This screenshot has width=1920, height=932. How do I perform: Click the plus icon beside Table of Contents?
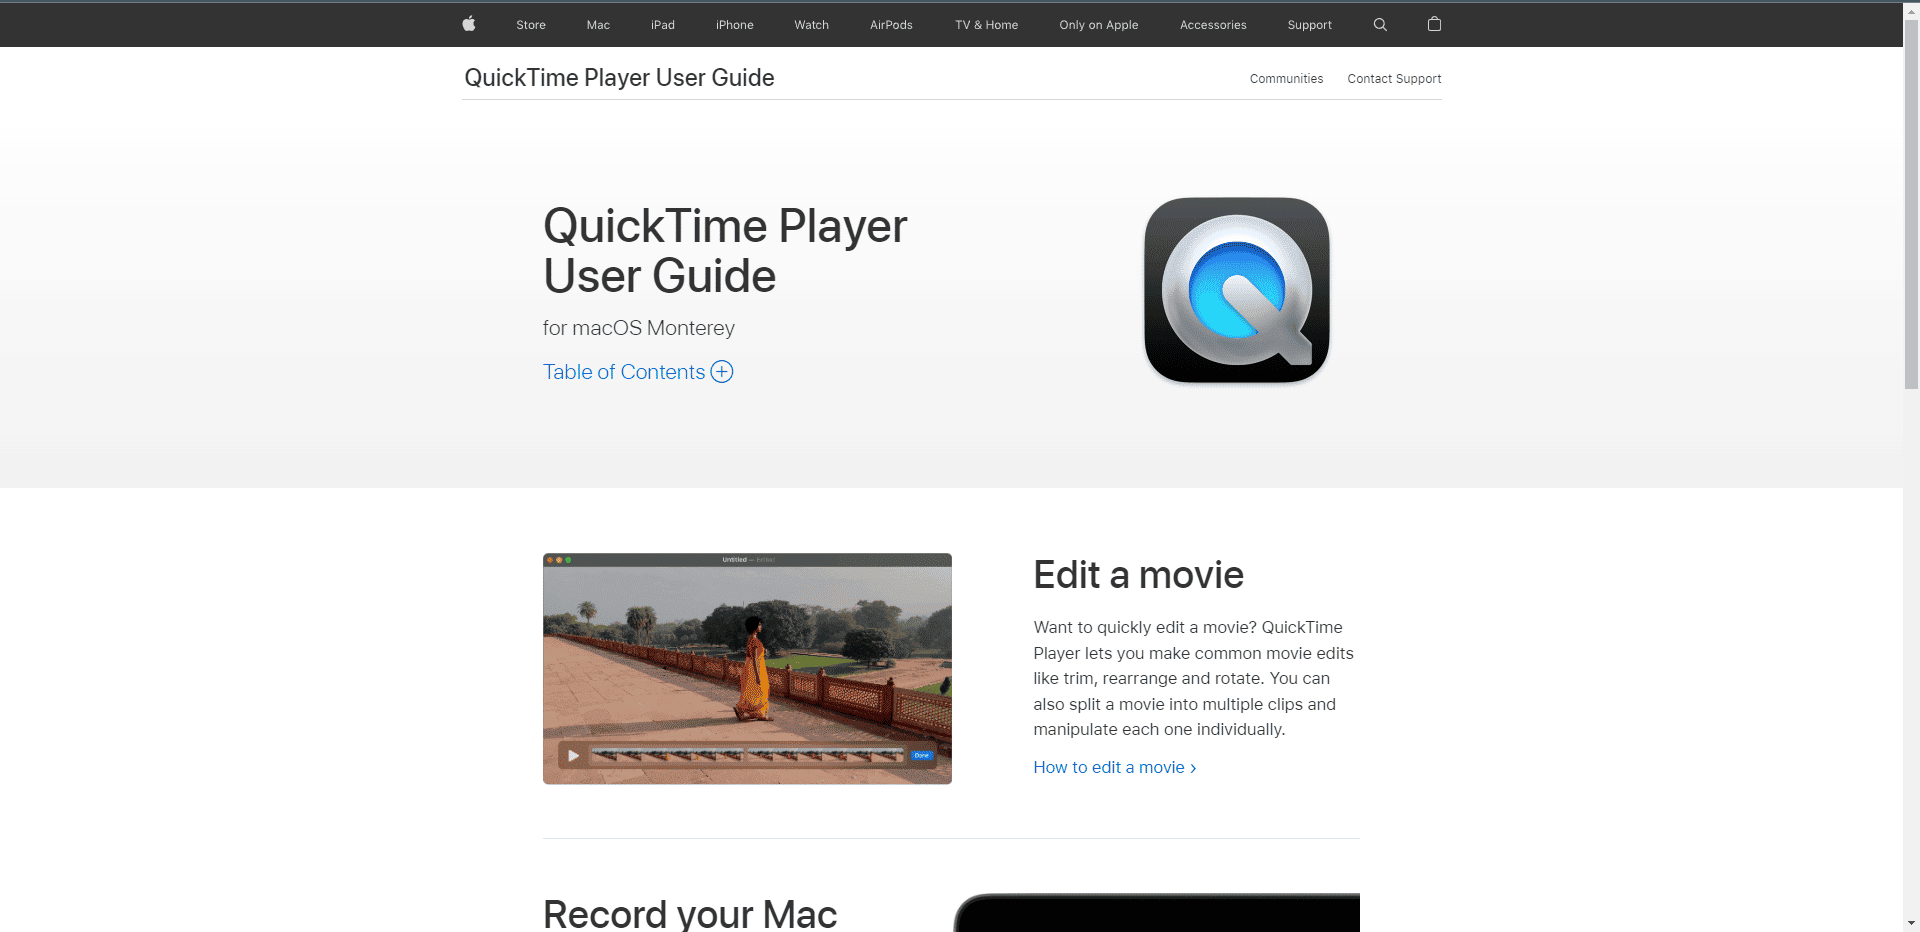pos(721,371)
